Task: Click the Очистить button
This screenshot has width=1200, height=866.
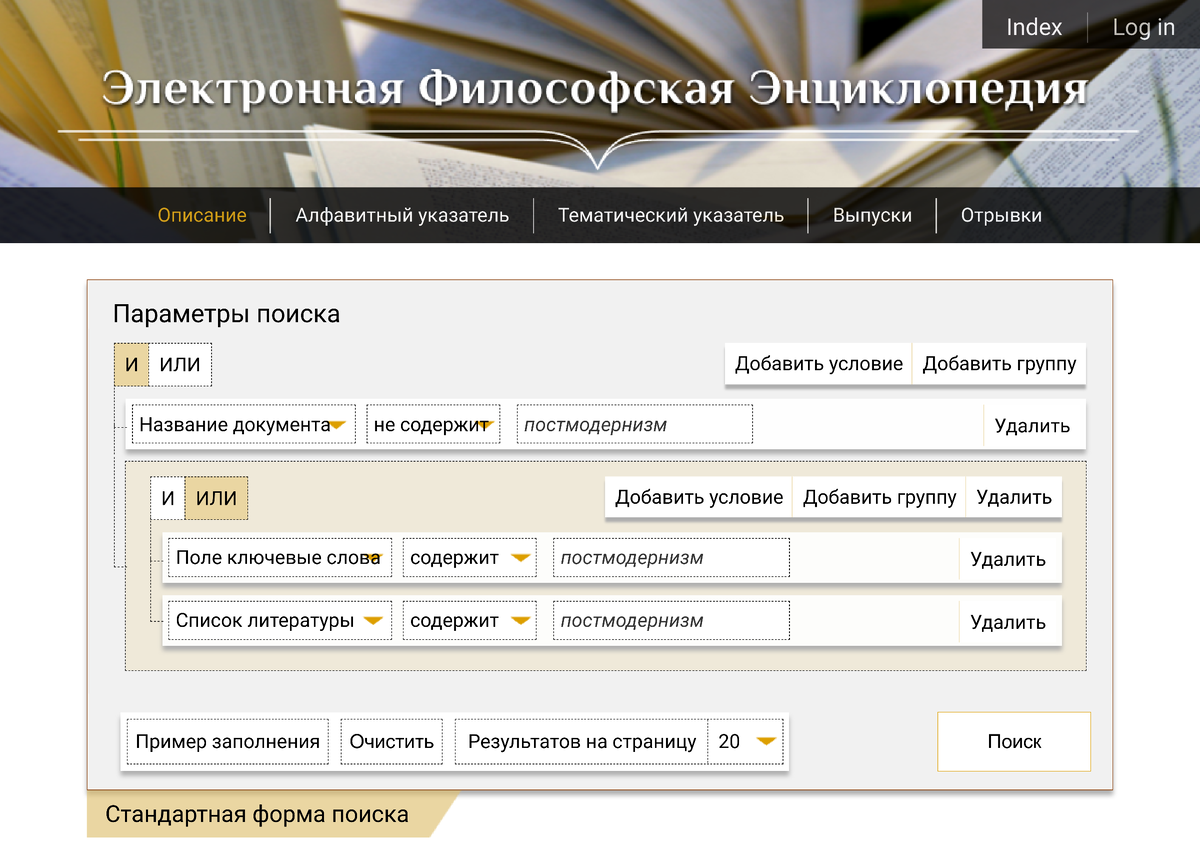Action: click(392, 741)
